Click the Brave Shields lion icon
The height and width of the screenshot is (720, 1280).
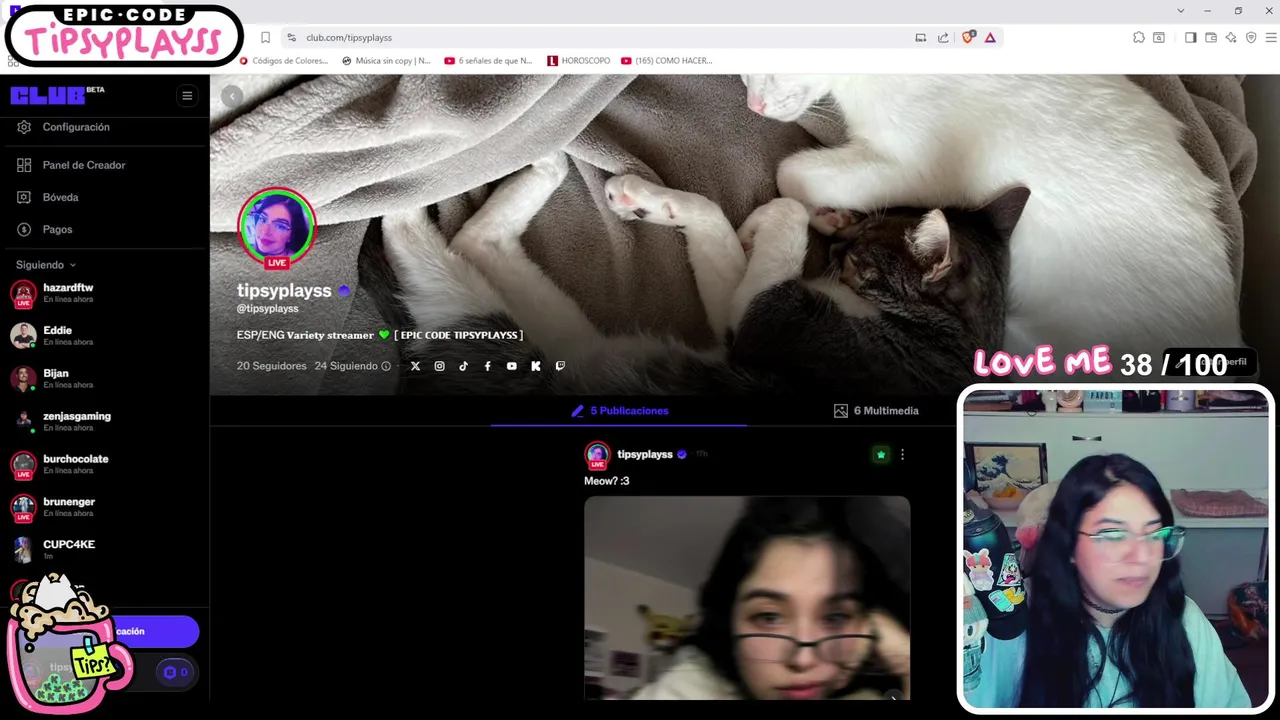(x=967, y=37)
